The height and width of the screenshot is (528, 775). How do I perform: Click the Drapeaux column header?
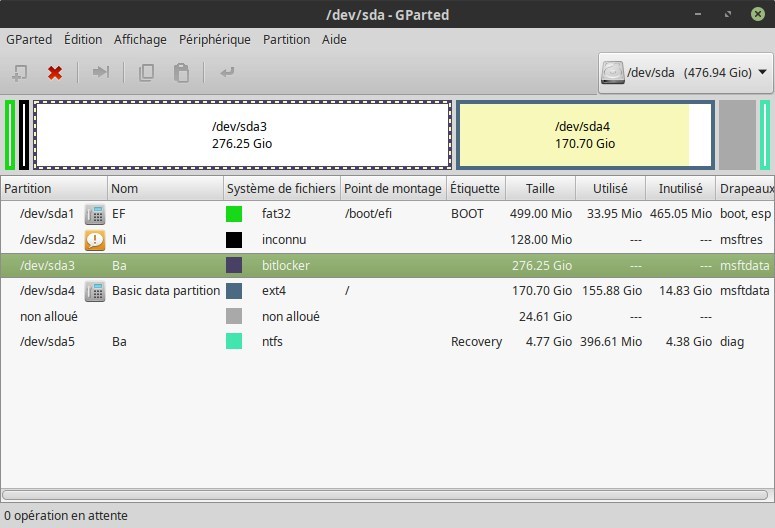coord(745,188)
